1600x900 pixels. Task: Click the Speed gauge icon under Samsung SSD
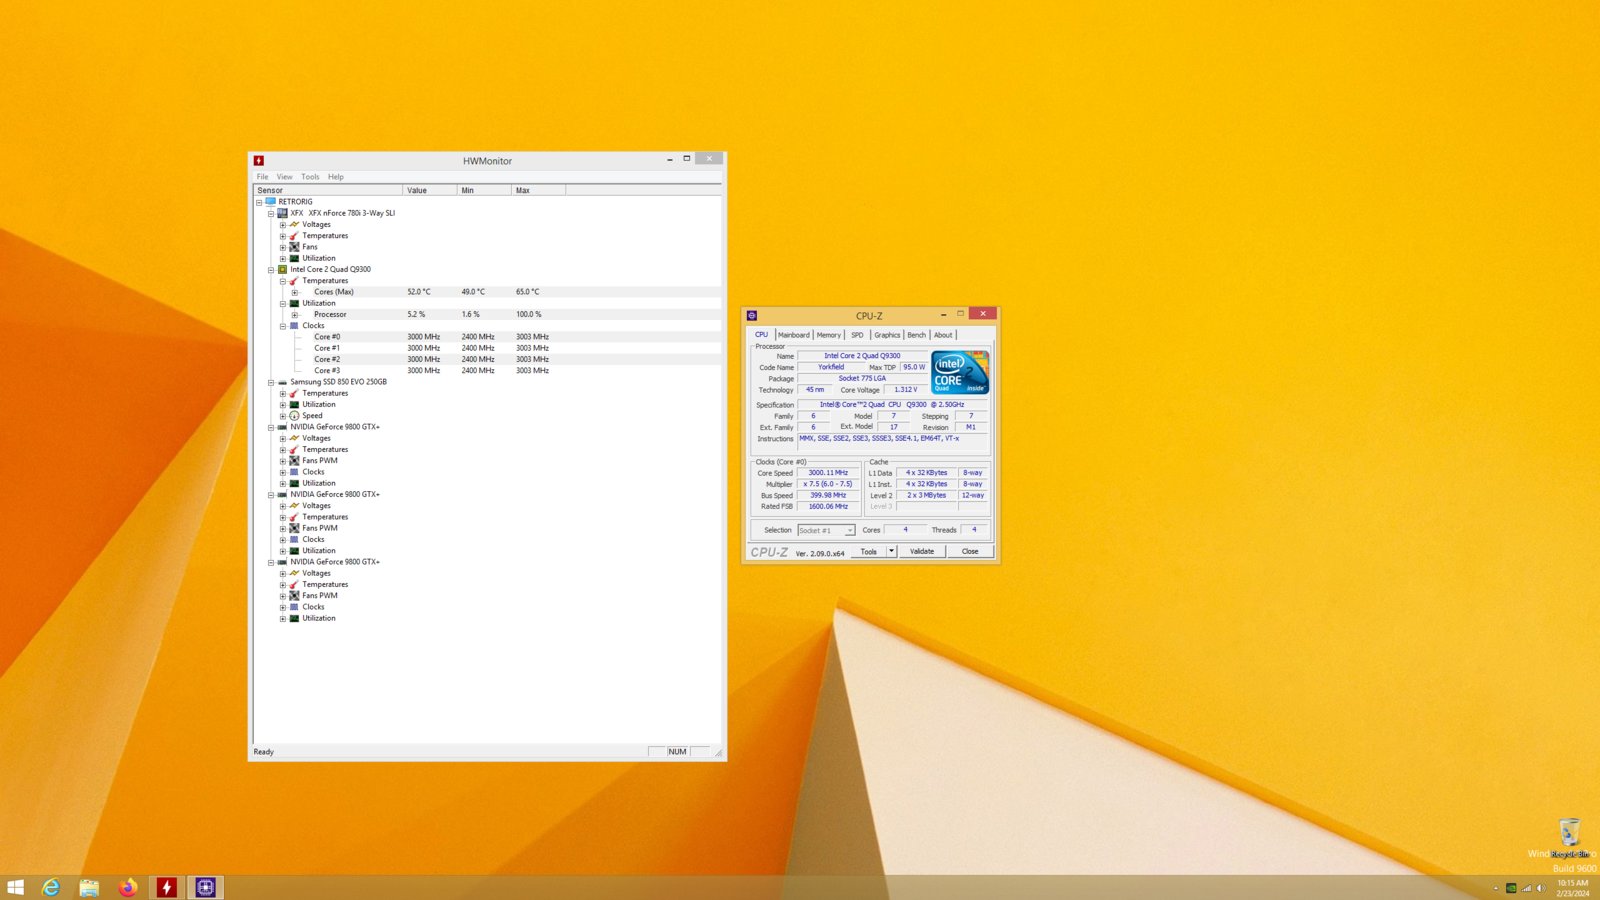[294, 416]
